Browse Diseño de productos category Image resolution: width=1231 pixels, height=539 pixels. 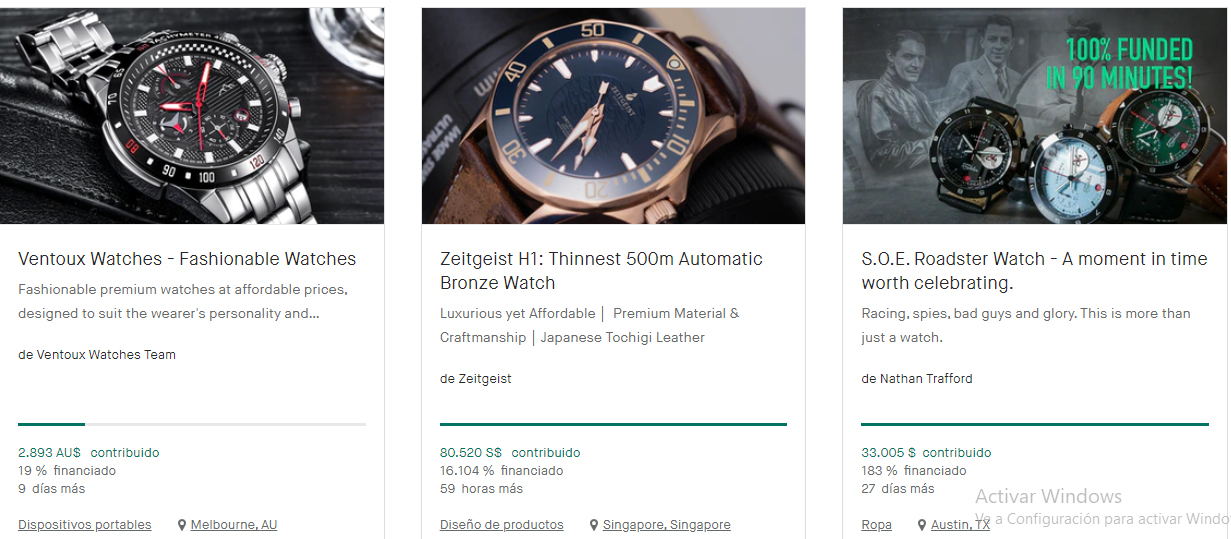[502, 525]
